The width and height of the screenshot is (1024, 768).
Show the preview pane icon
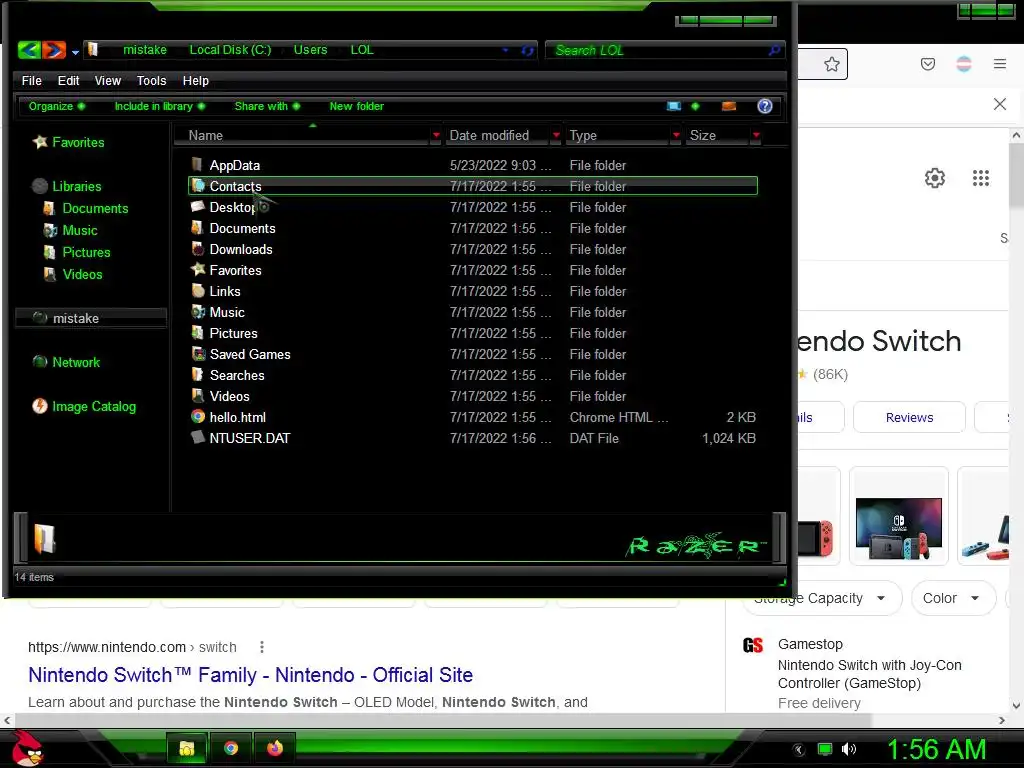pos(729,106)
